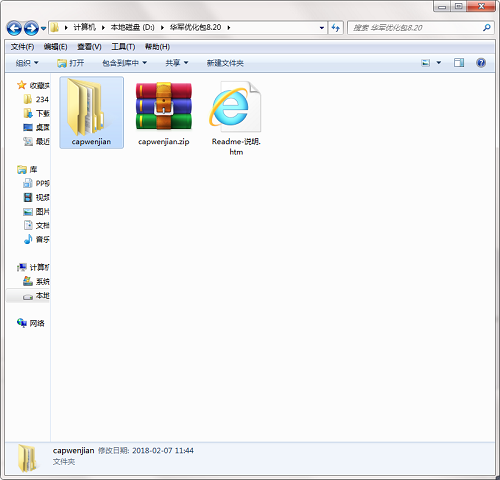
Task: Refresh the current folder view
Action: pyautogui.click(x=336, y=28)
